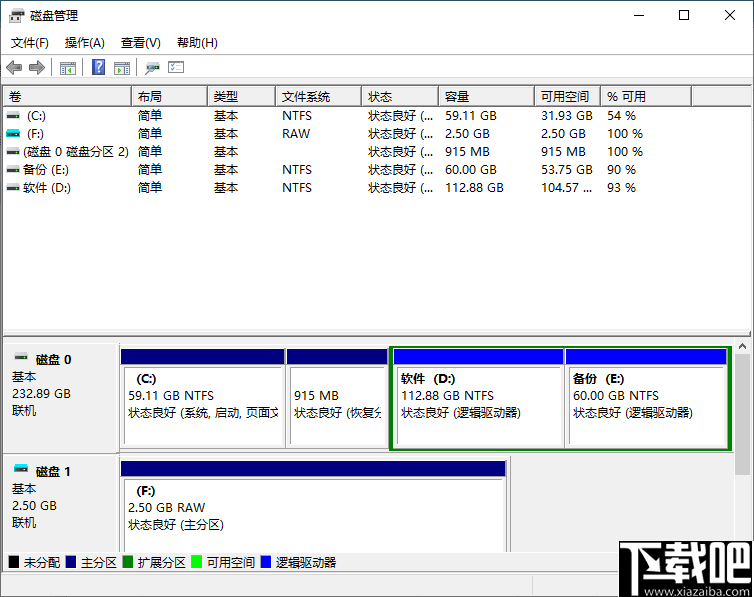Screen dimensions: 754x597
Task: Open the 查看(V) menu
Action: click(x=140, y=43)
